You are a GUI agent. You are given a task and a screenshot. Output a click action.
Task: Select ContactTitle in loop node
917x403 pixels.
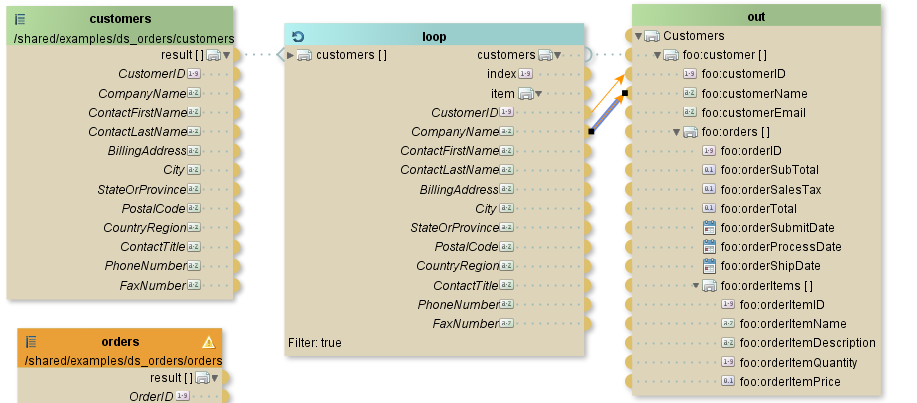466,285
